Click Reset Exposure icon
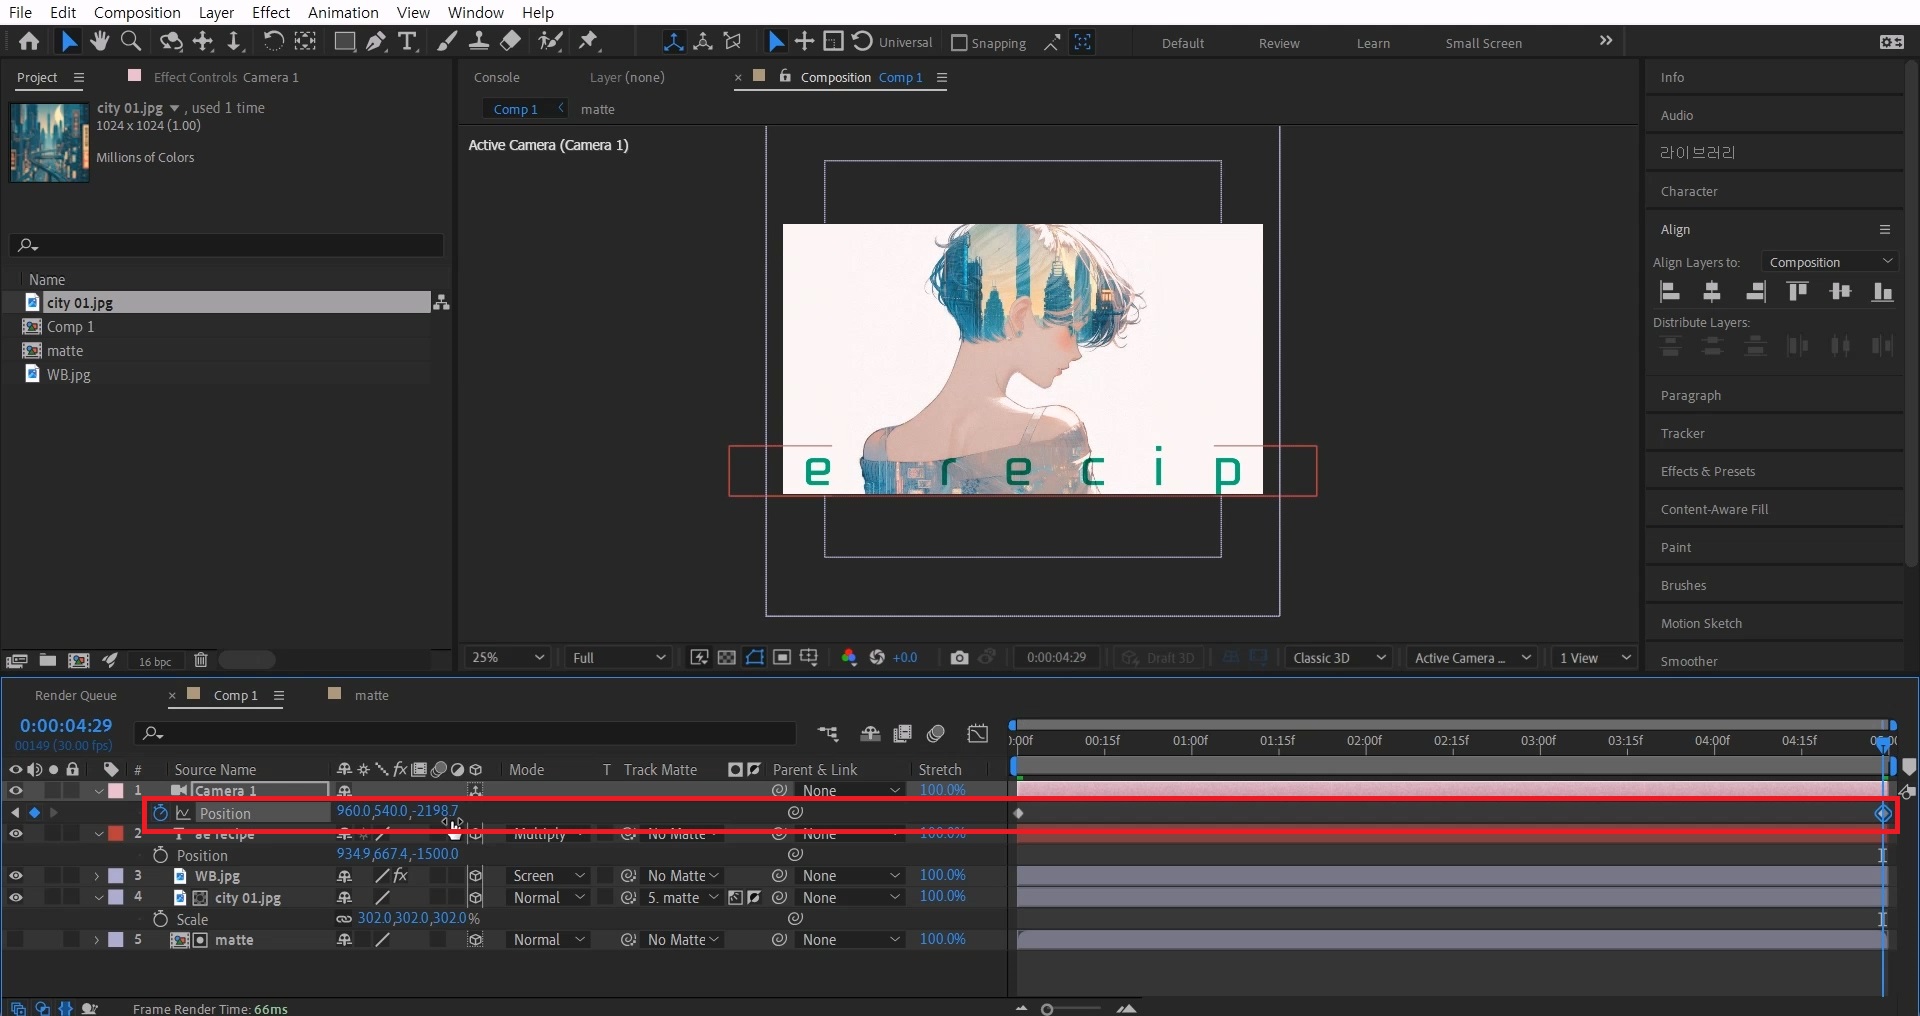Screen dimensions: 1920x1016 click(877, 657)
